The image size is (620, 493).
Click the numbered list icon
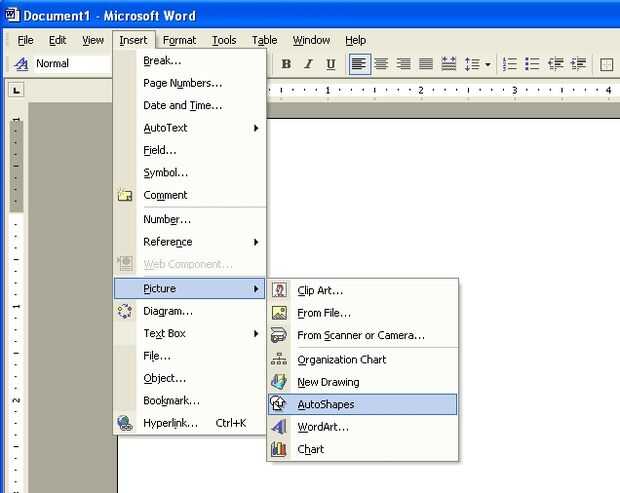(x=509, y=64)
